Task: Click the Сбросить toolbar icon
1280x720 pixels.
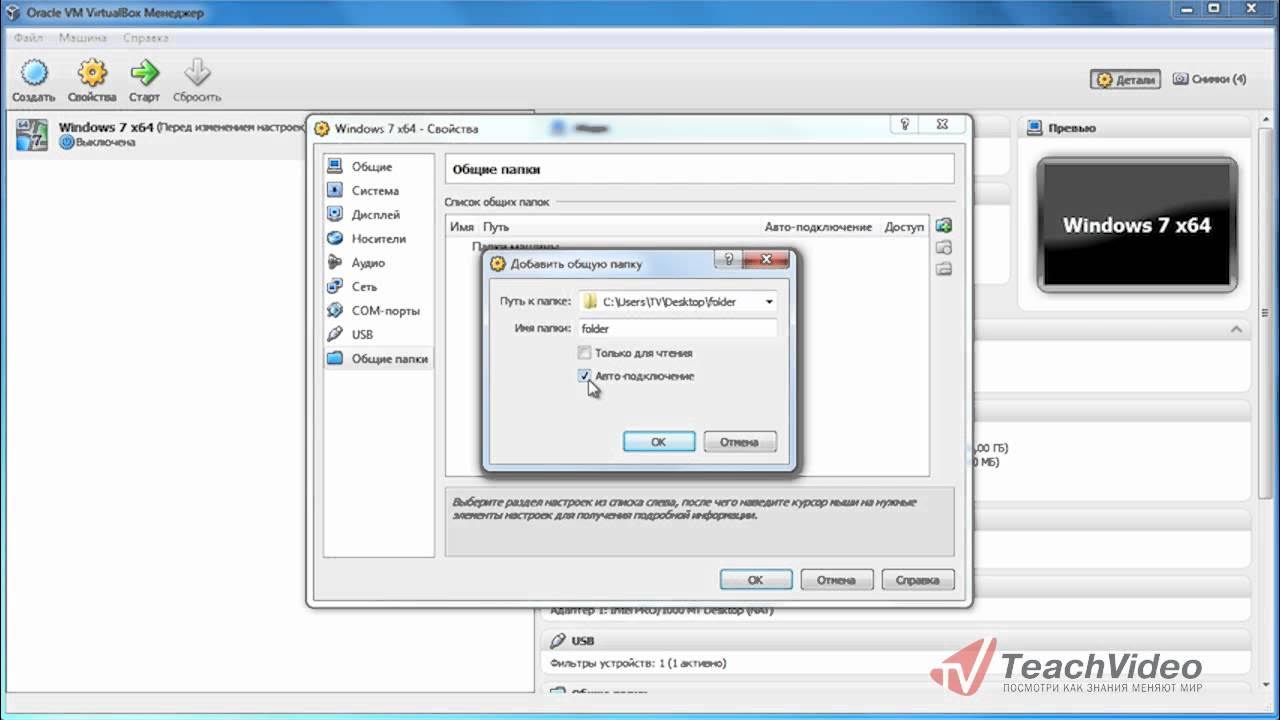Action: pos(197,73)
